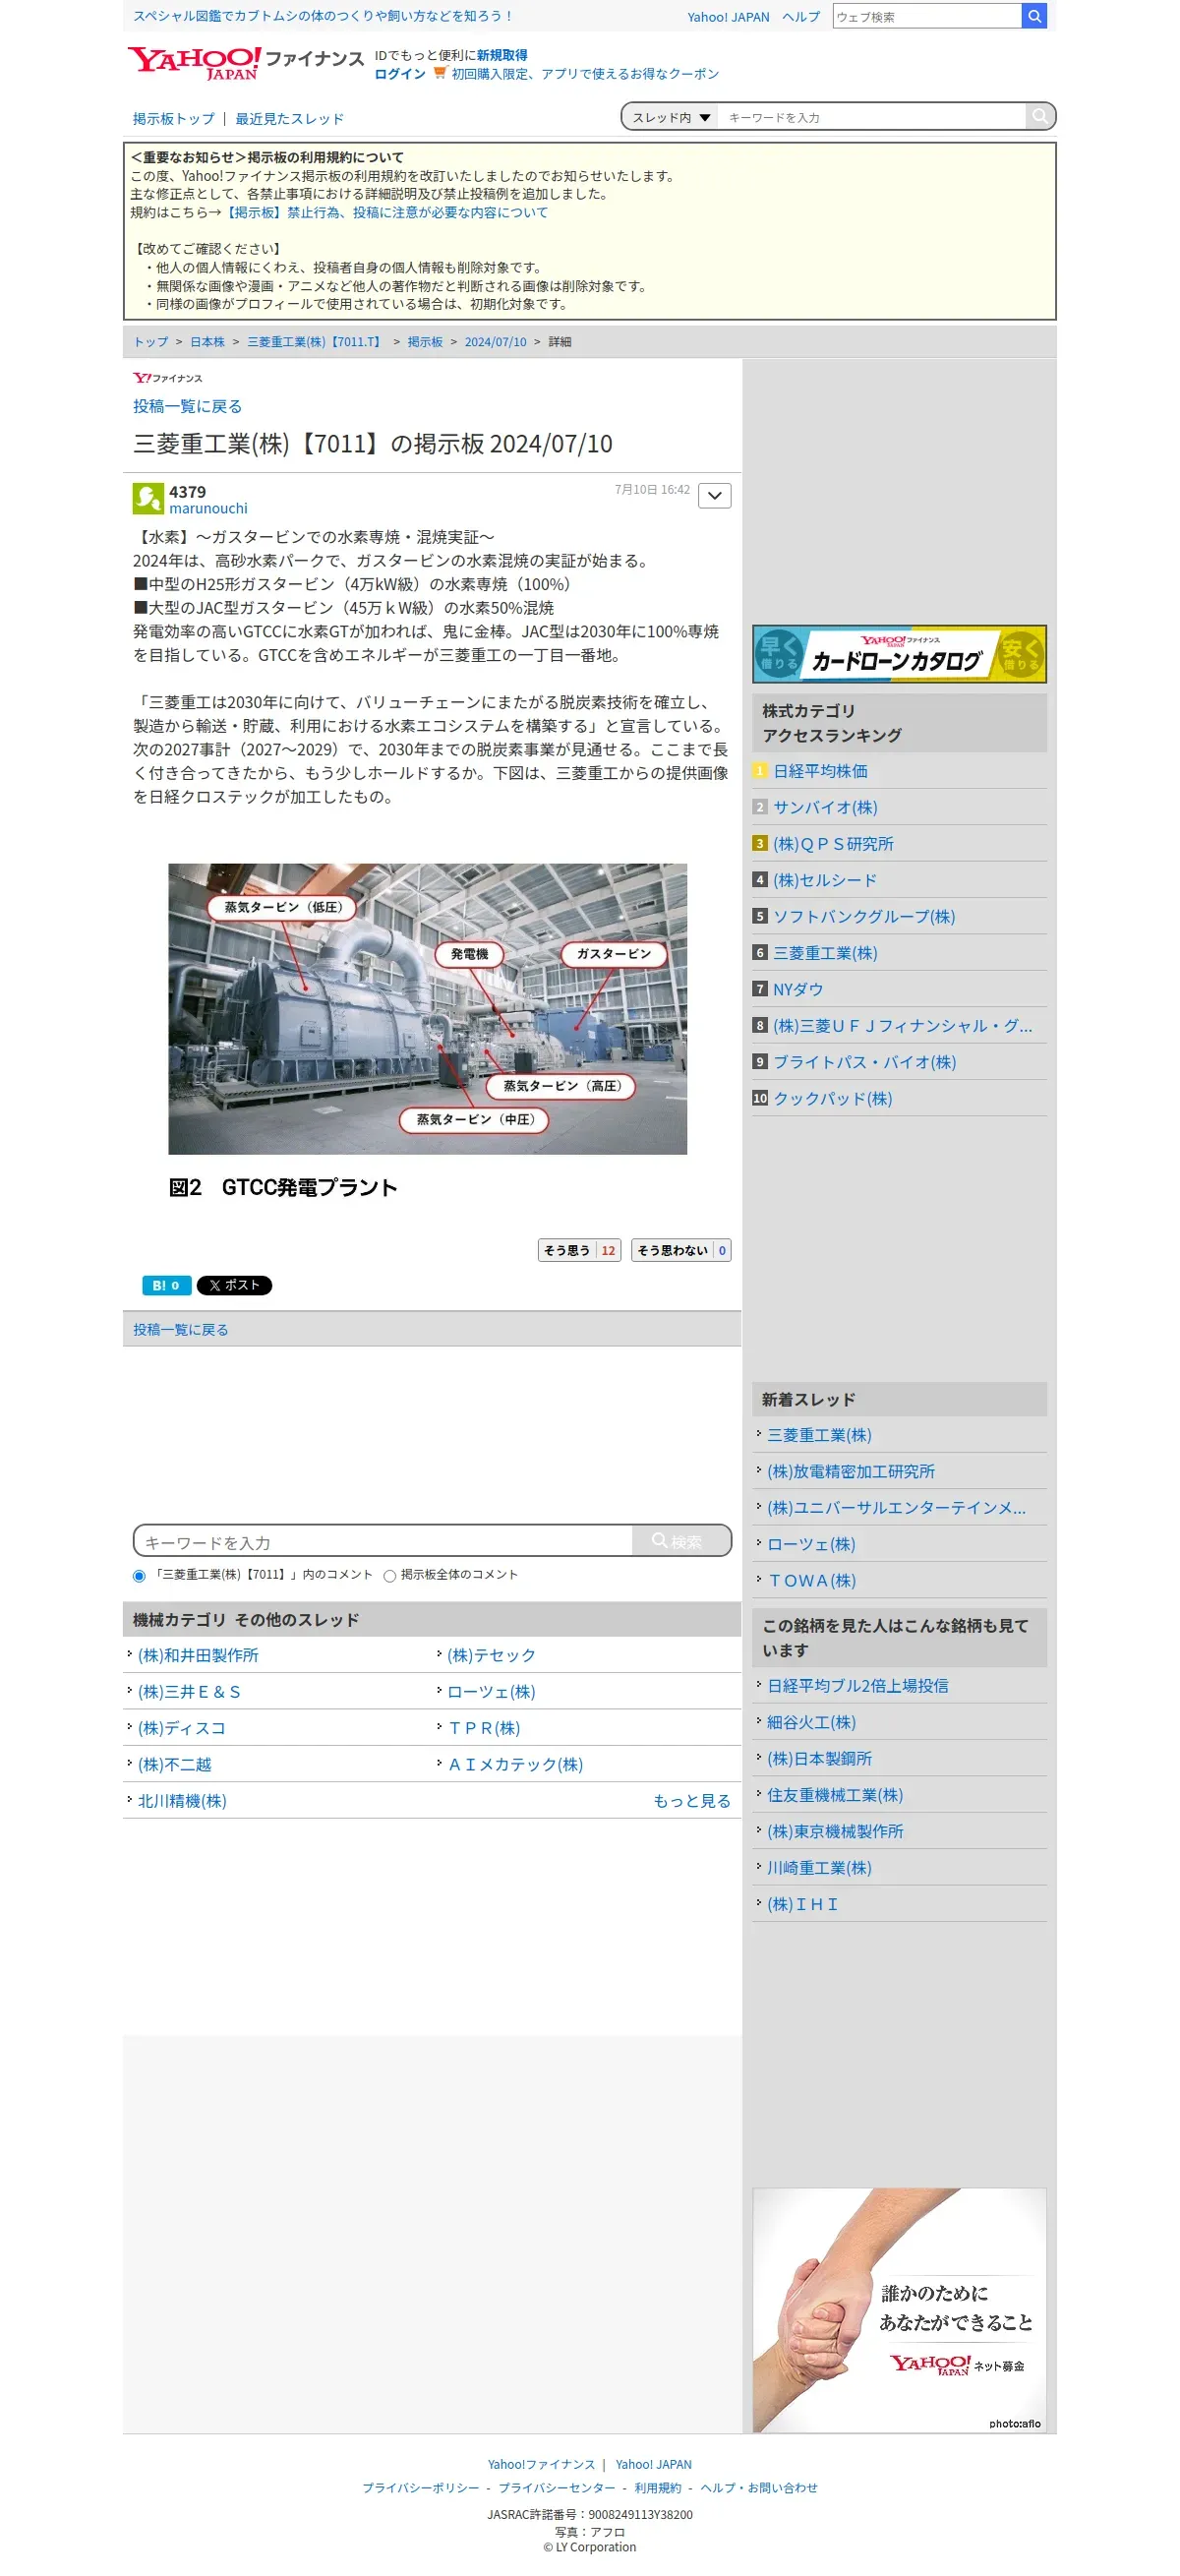
Task: Open 川崎重工業(株) related stock link
Action: (819, 1867)
